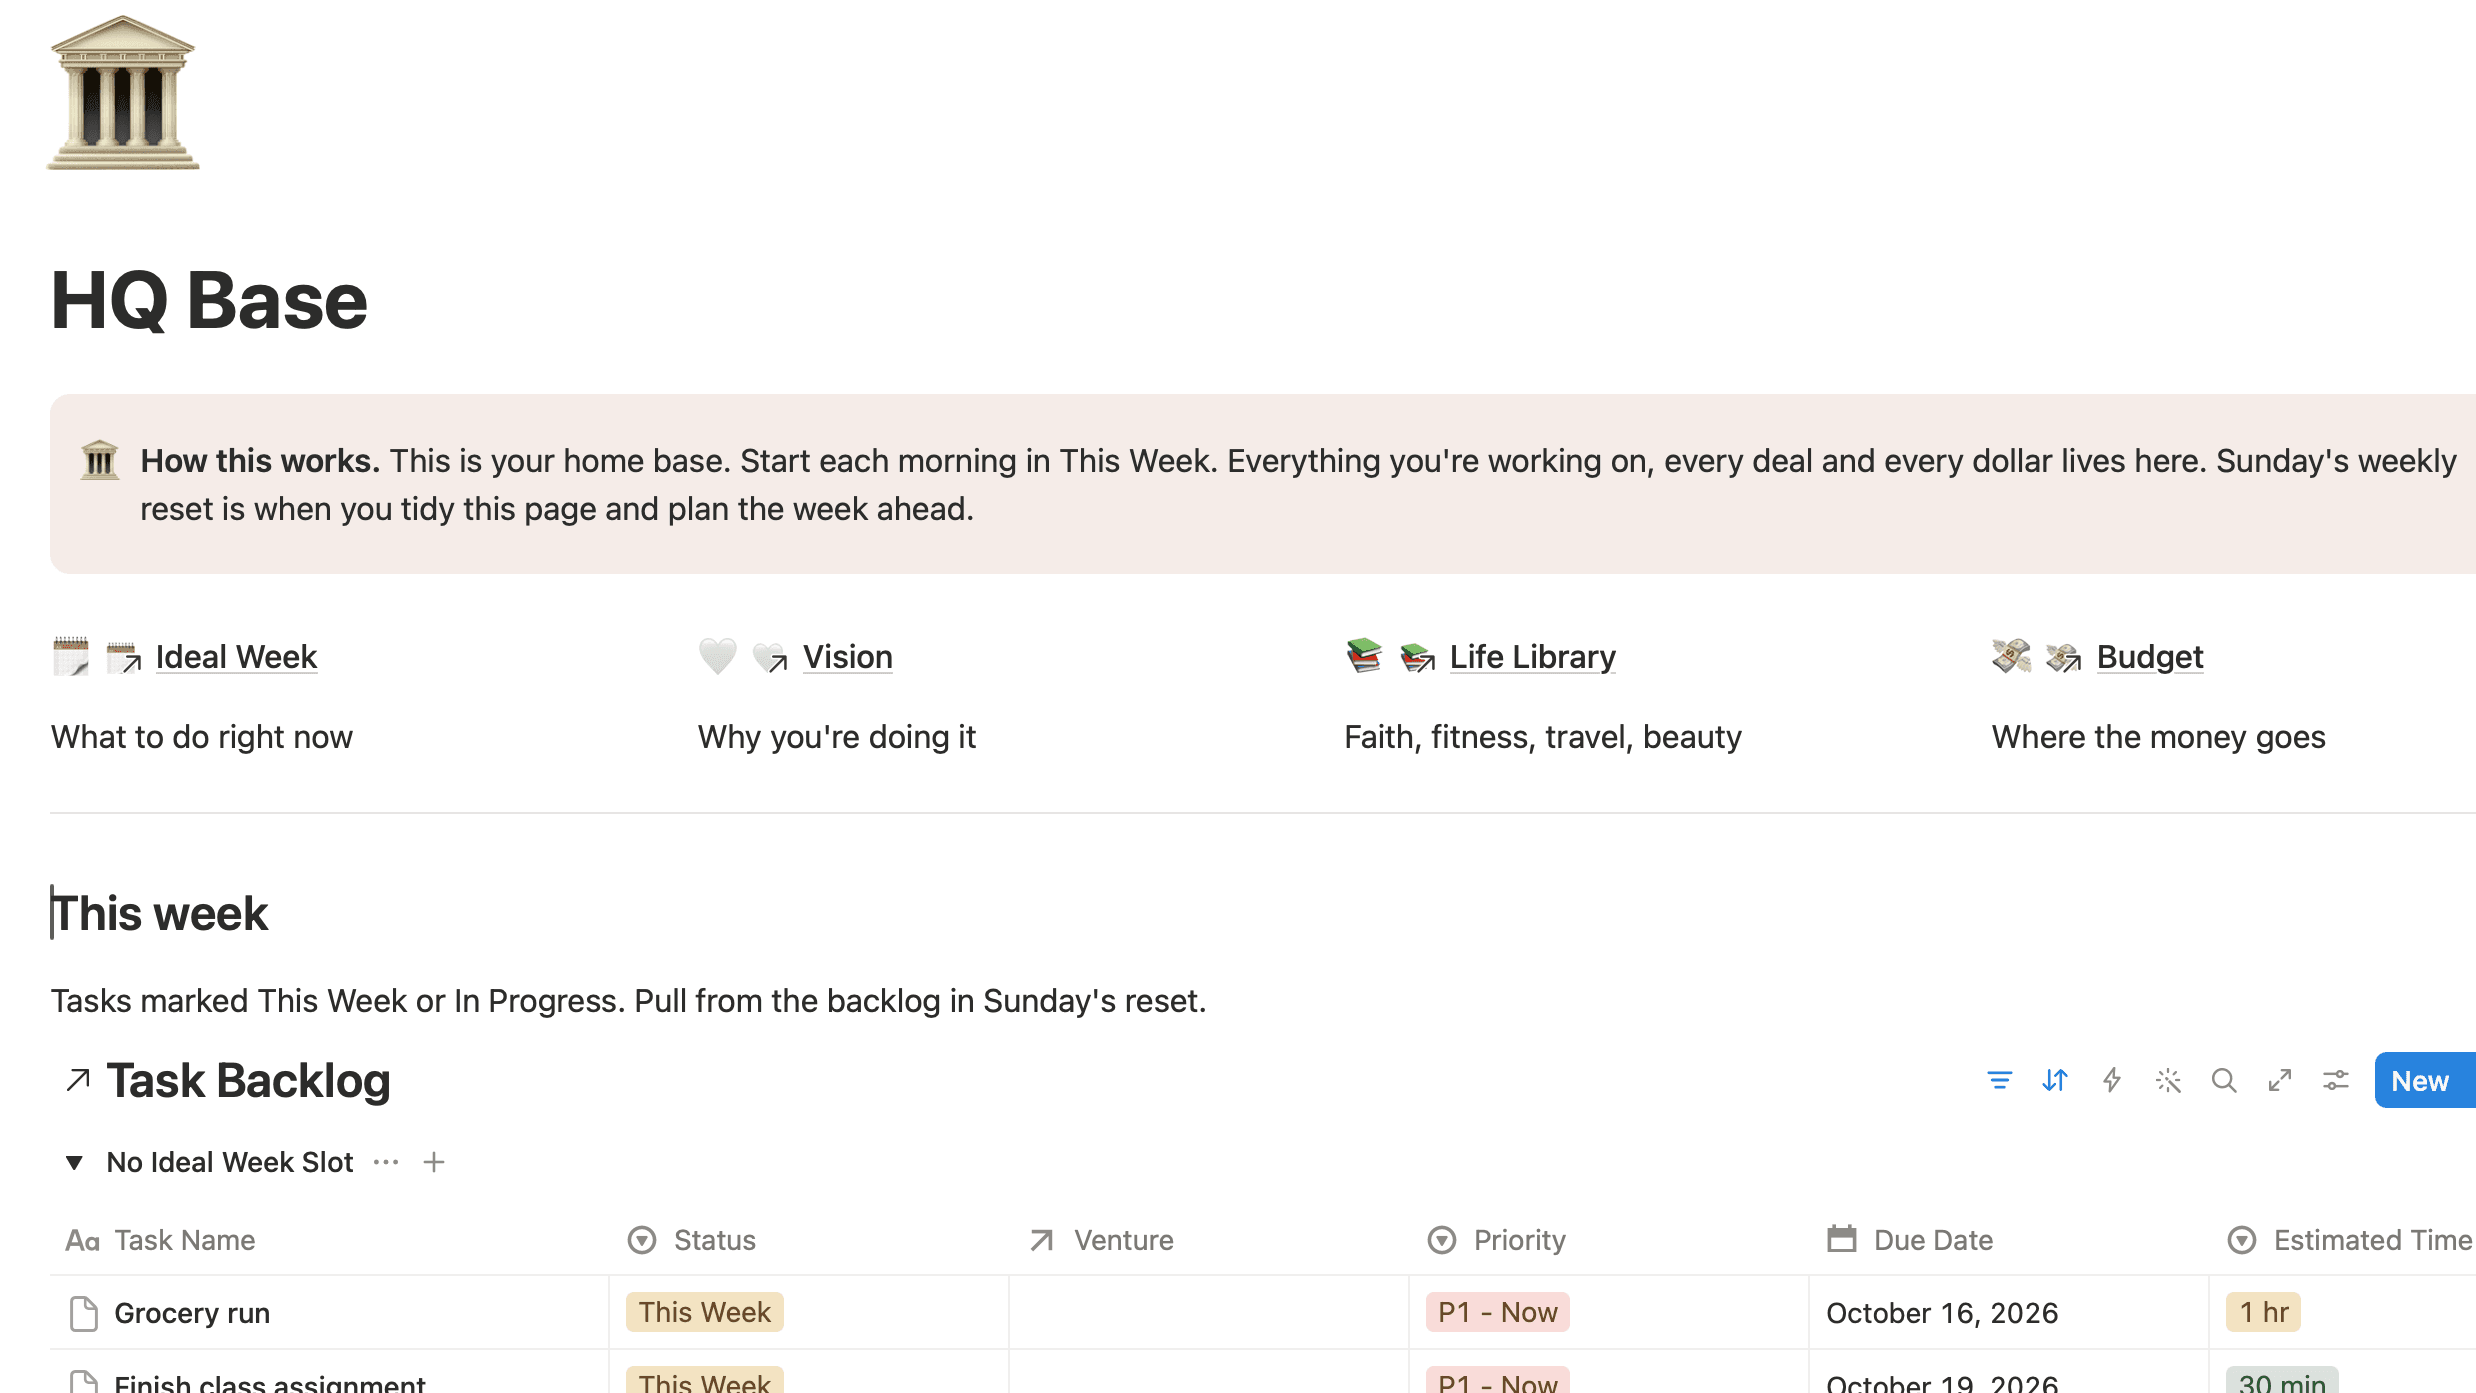The height and width of the screenshot is (1393, 2476).
Task: Open the search magnifier in Task Backlog
Action: coord(2223,1080)
